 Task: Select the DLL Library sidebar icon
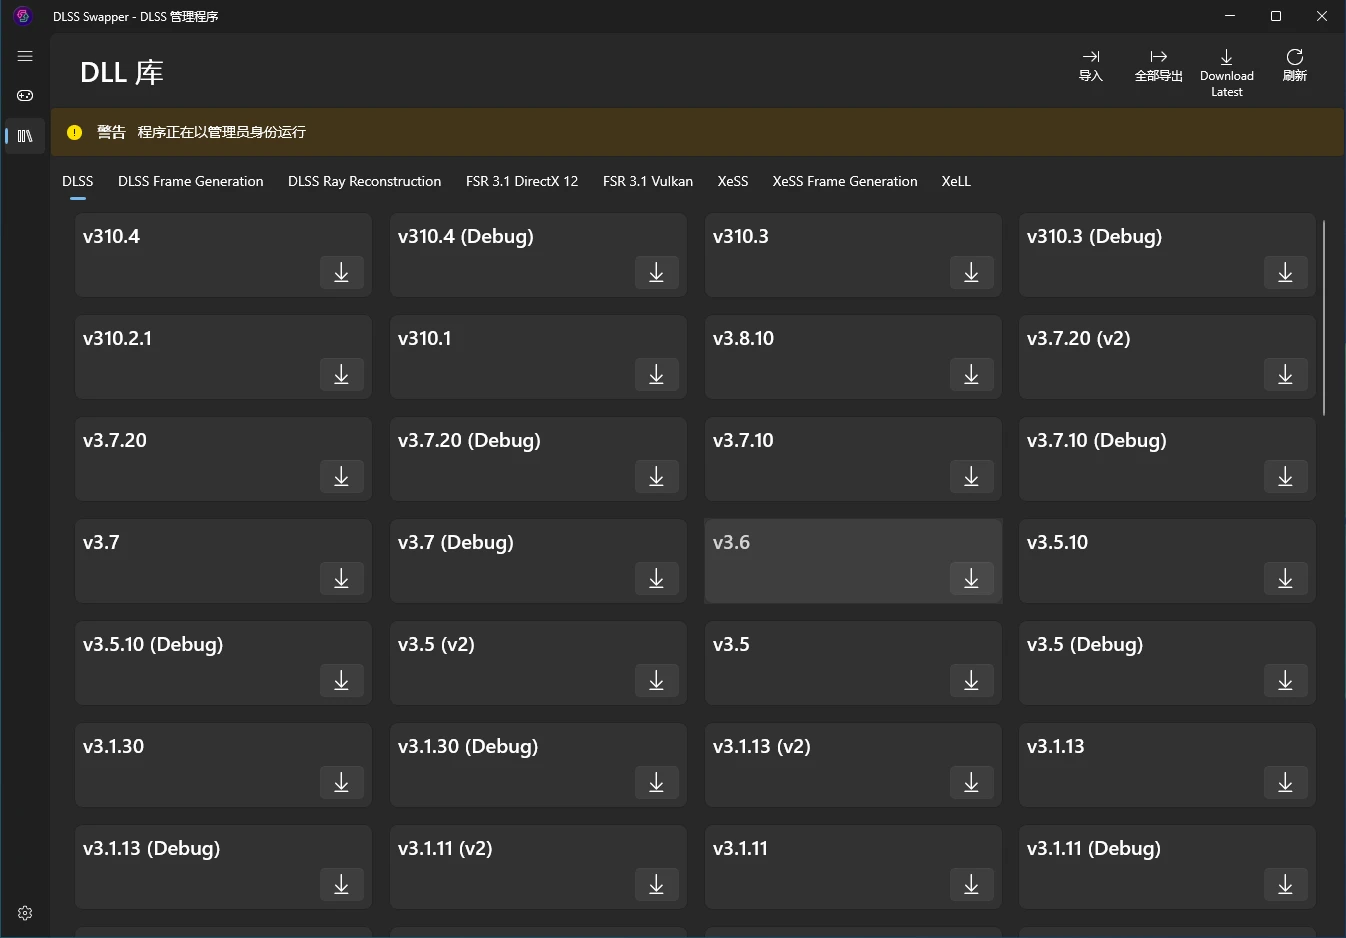[x=25, y=136]
